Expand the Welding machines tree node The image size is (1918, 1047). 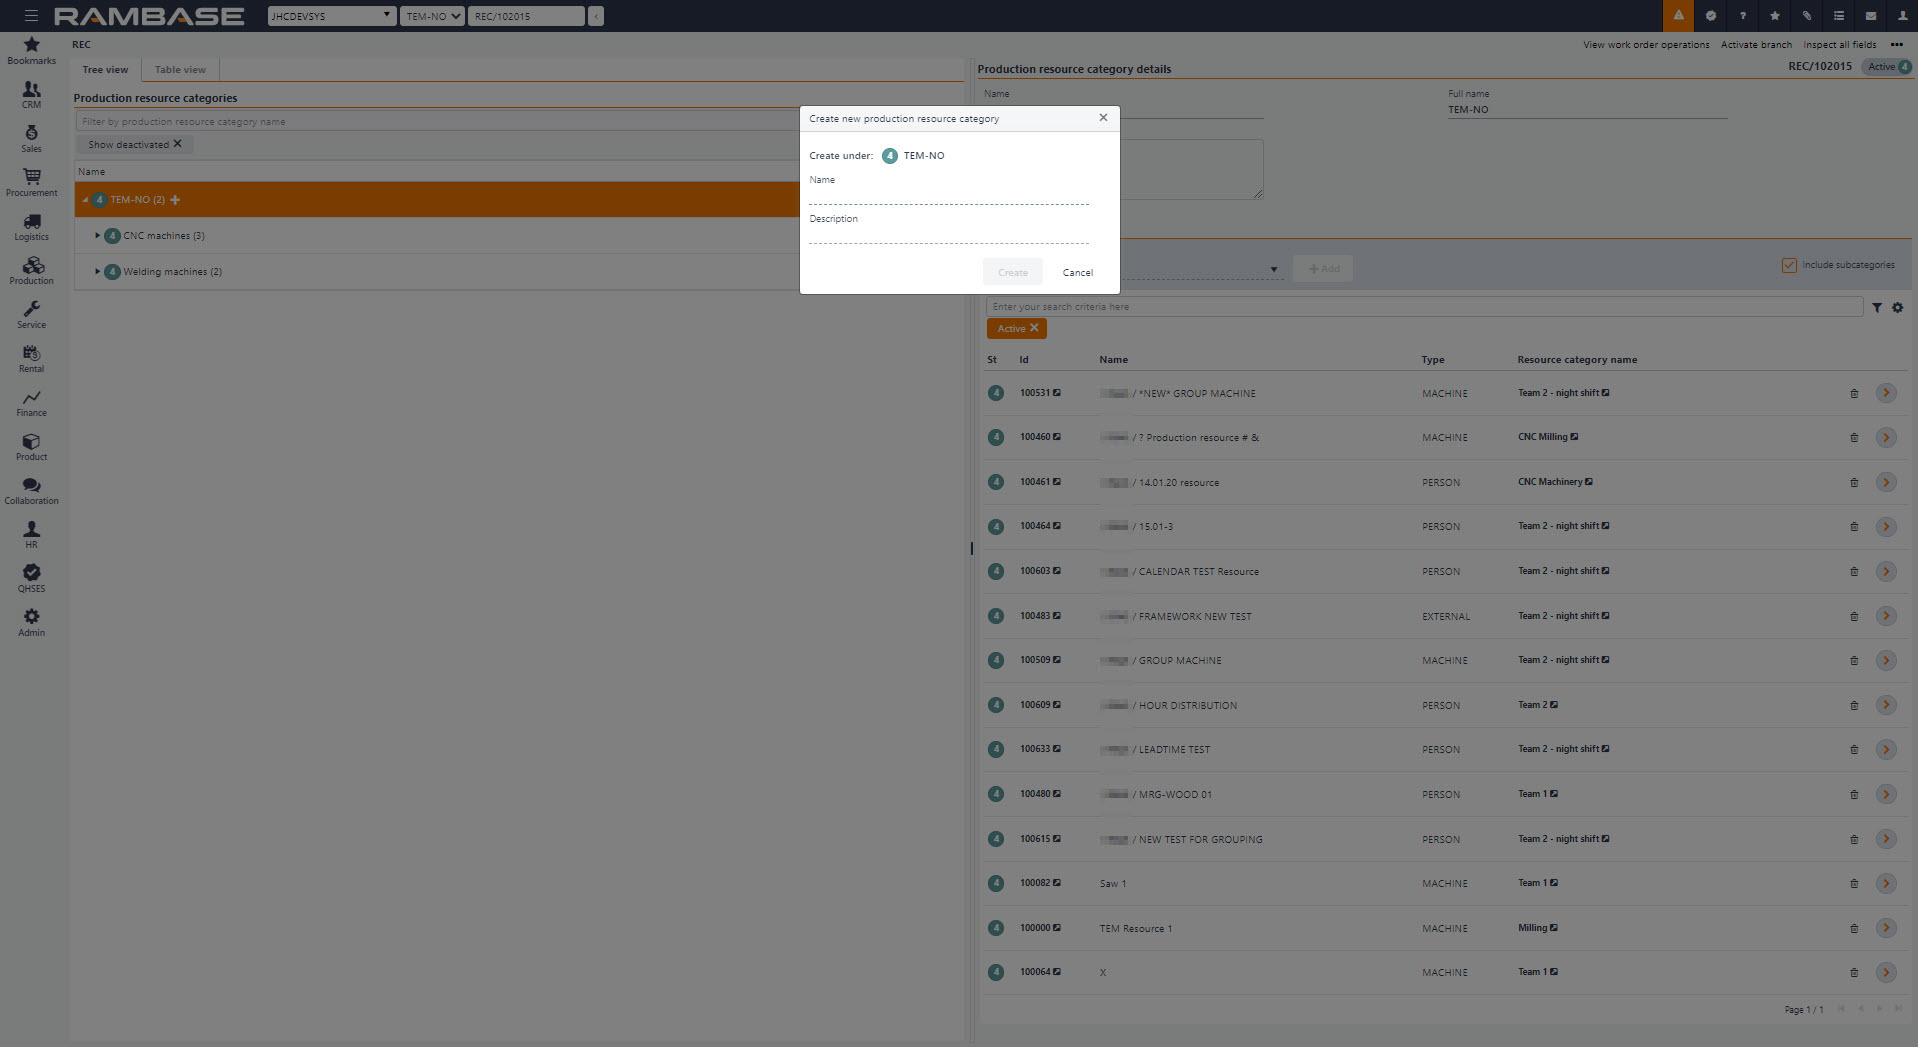(x=97, y=271)
